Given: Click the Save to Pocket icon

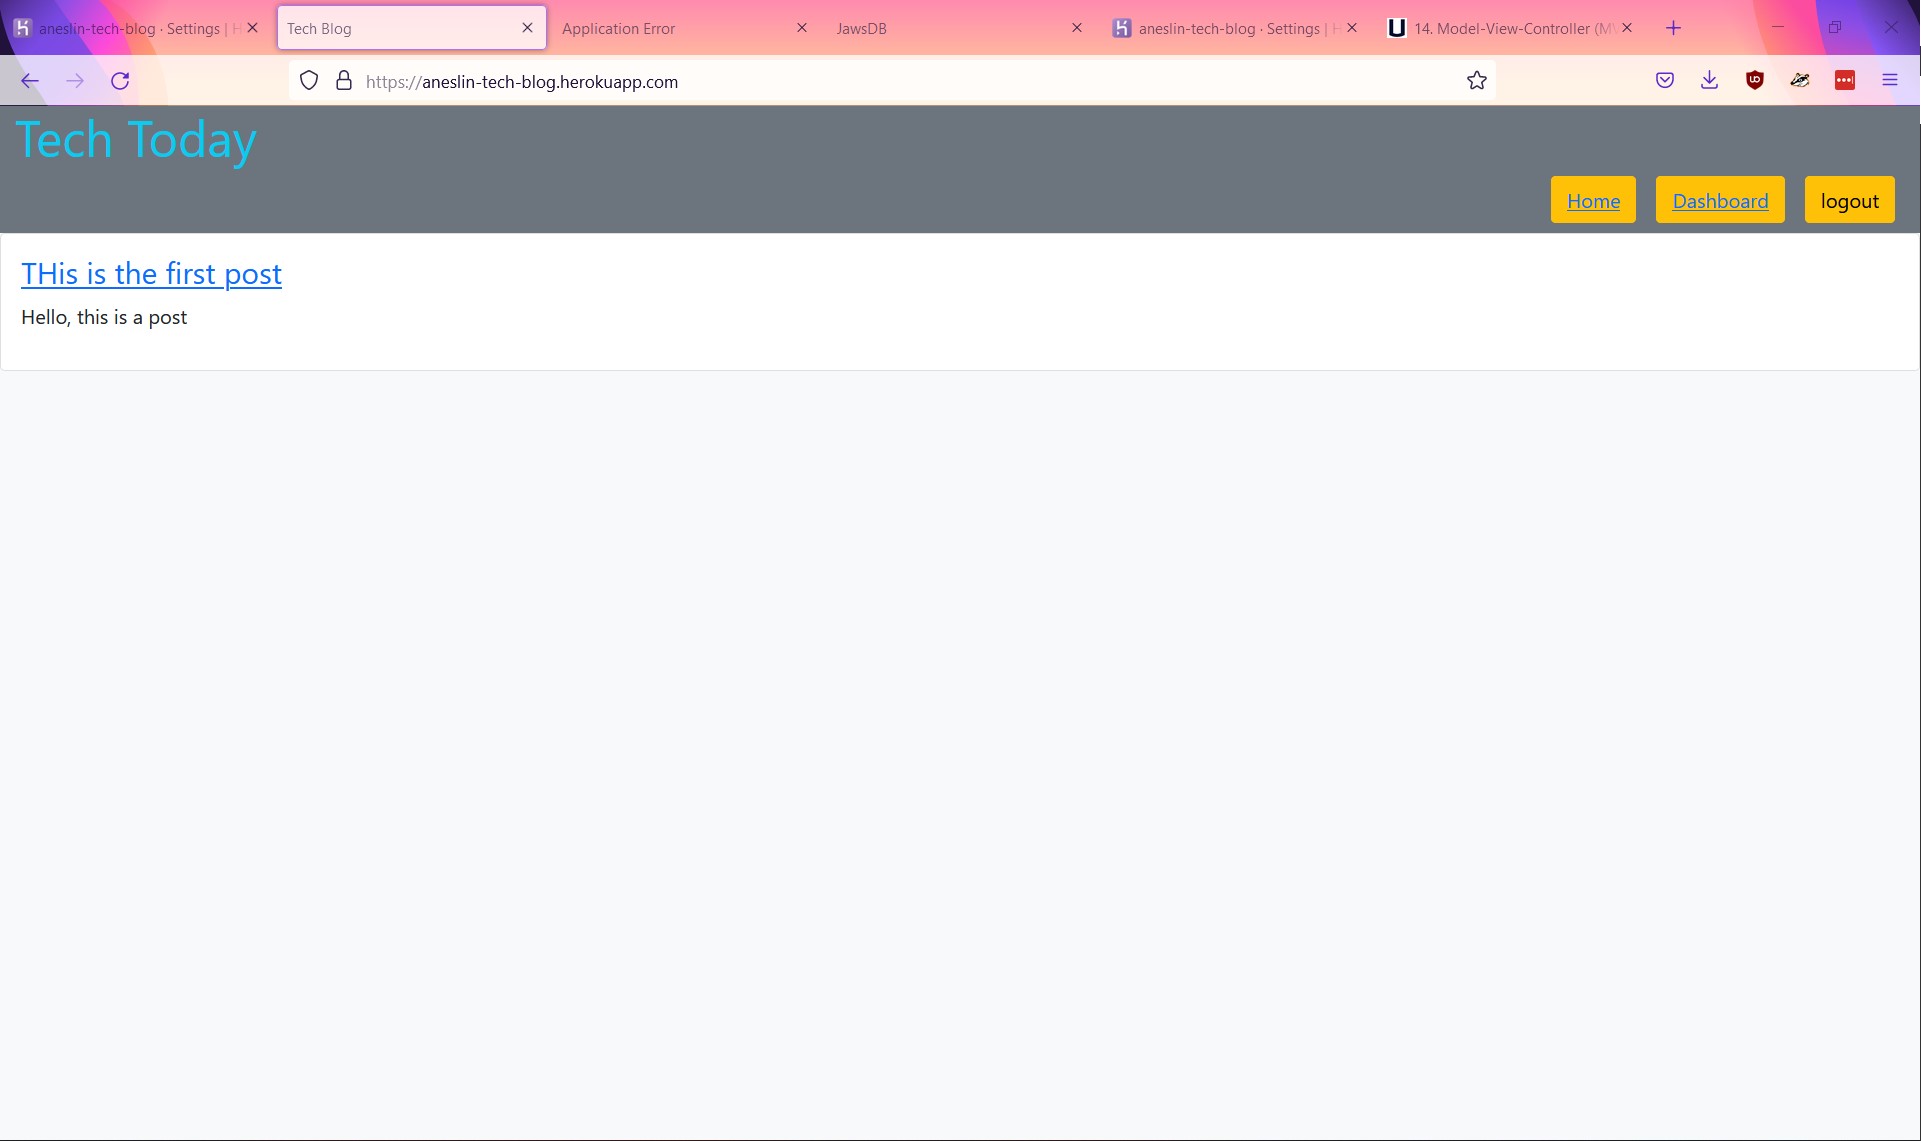Looking at the screenshot, I should pyautogui.click(x=1665, y=81).
